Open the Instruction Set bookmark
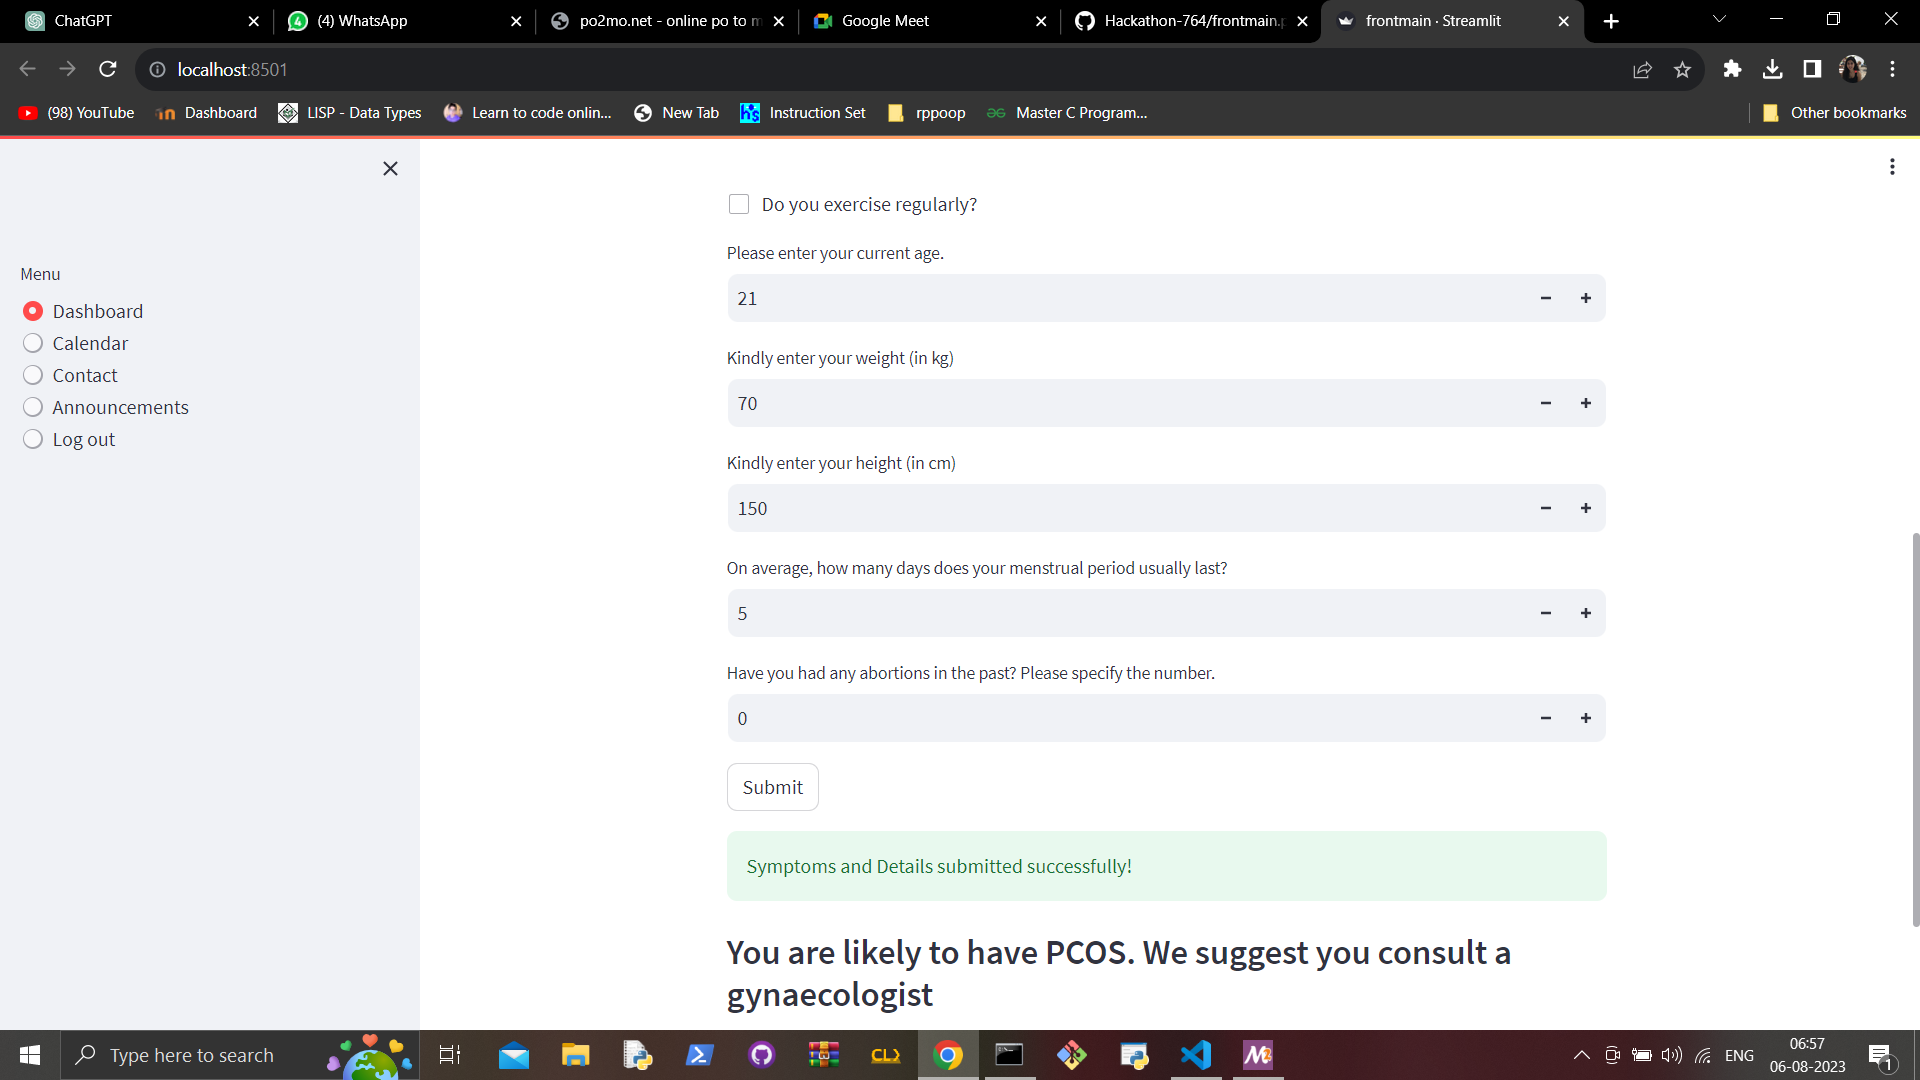The image size is (1920, 1080). 803,113
